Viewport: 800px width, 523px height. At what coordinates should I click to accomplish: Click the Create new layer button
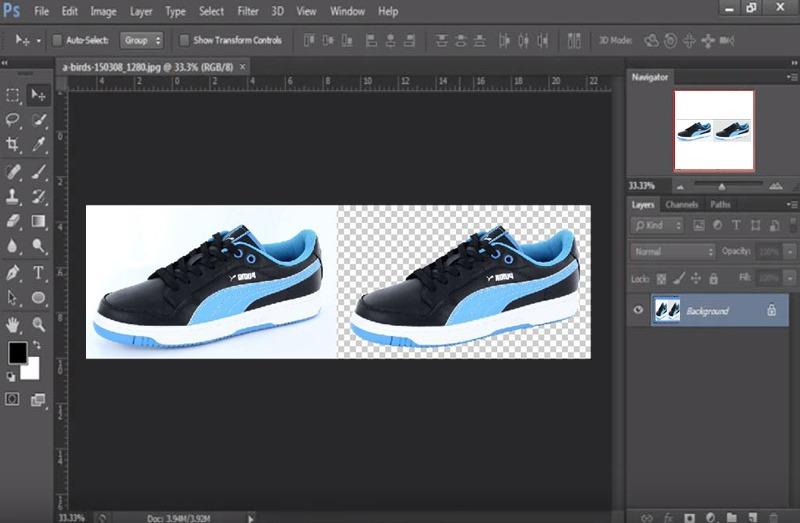(x=753, y=517)
